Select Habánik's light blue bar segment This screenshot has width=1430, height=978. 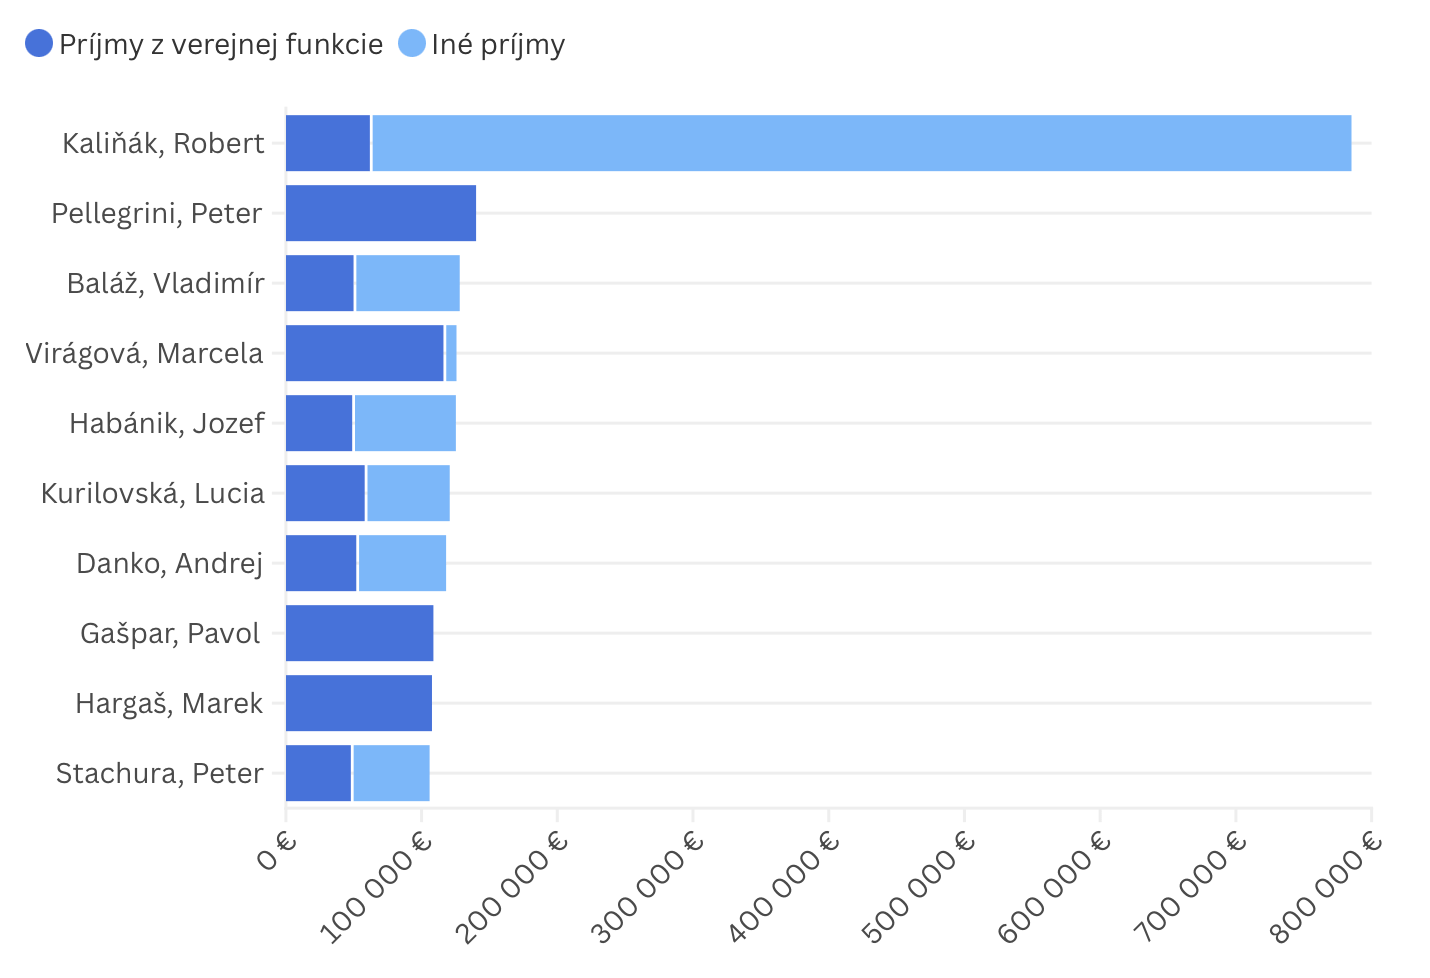point(404,423)
